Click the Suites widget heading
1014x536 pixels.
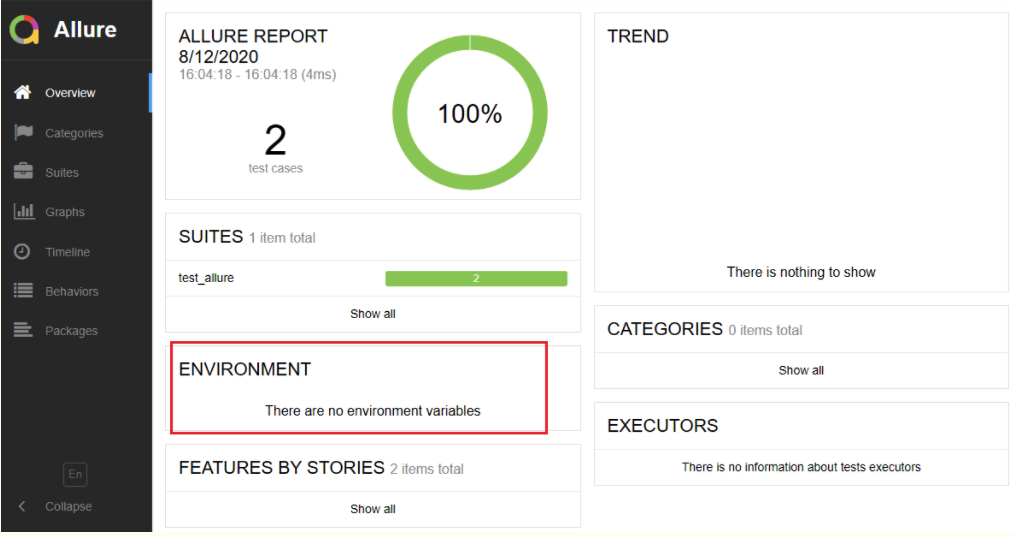pos(211,237)
